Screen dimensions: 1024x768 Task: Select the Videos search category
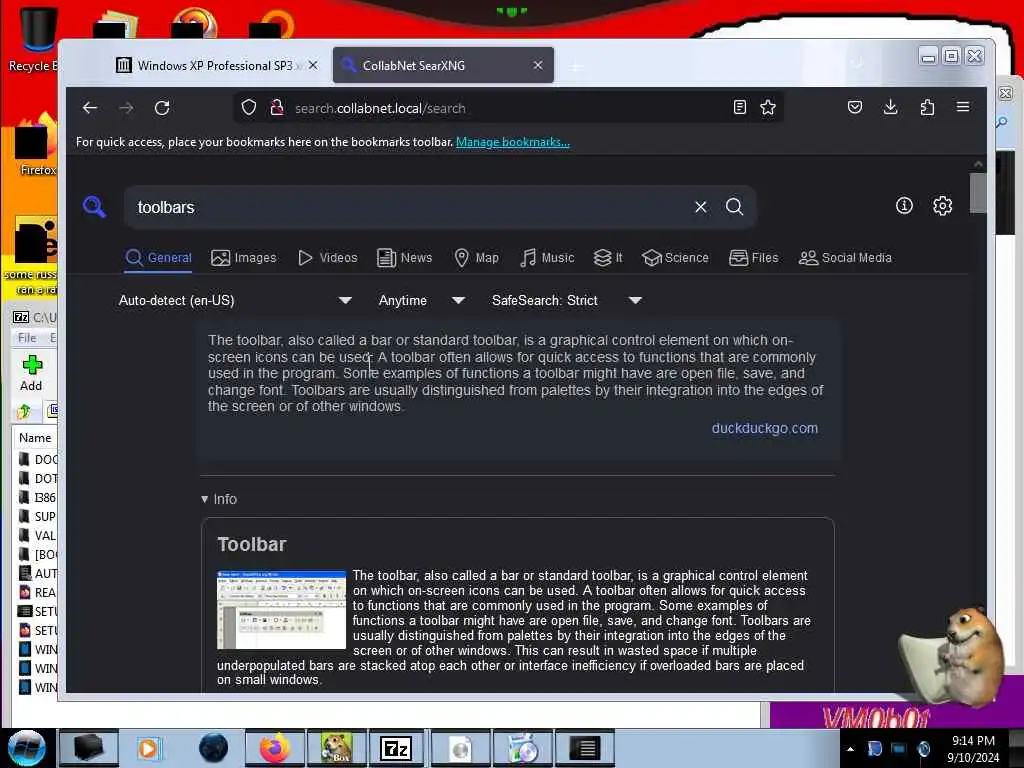pos(327,258)
